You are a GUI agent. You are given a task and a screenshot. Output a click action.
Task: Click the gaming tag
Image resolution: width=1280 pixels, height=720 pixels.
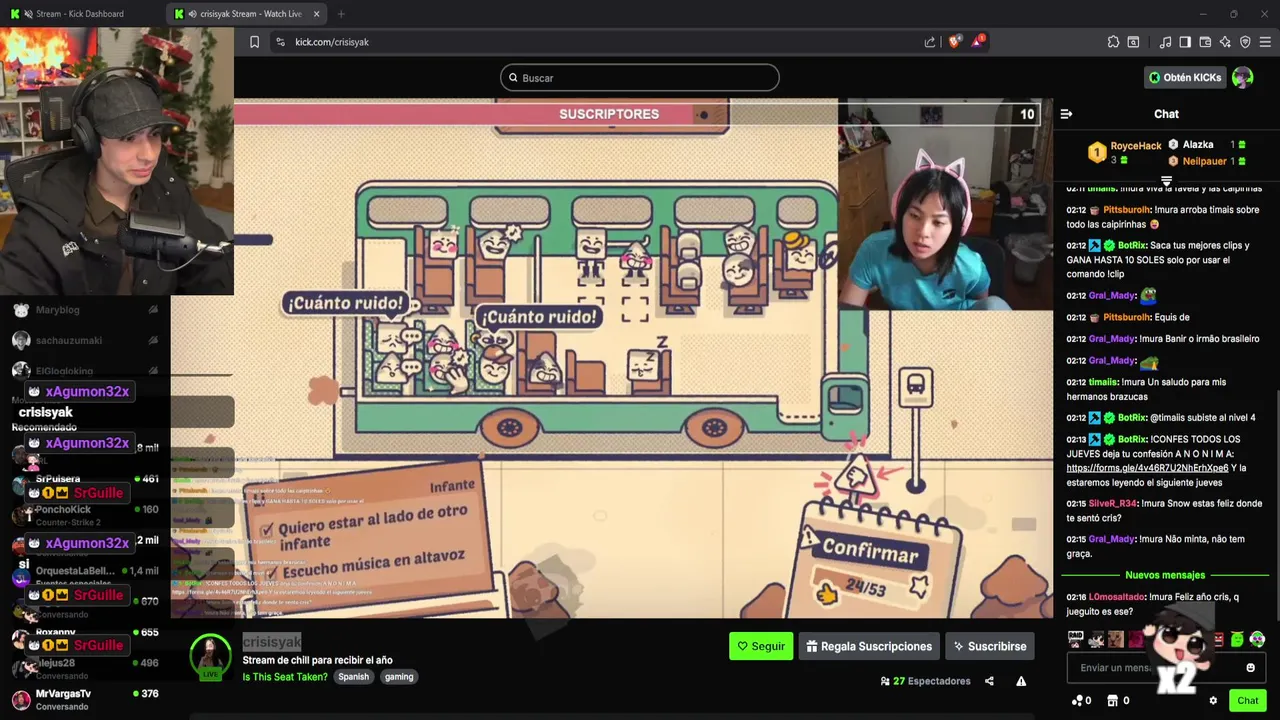click(x=399, y=677)
